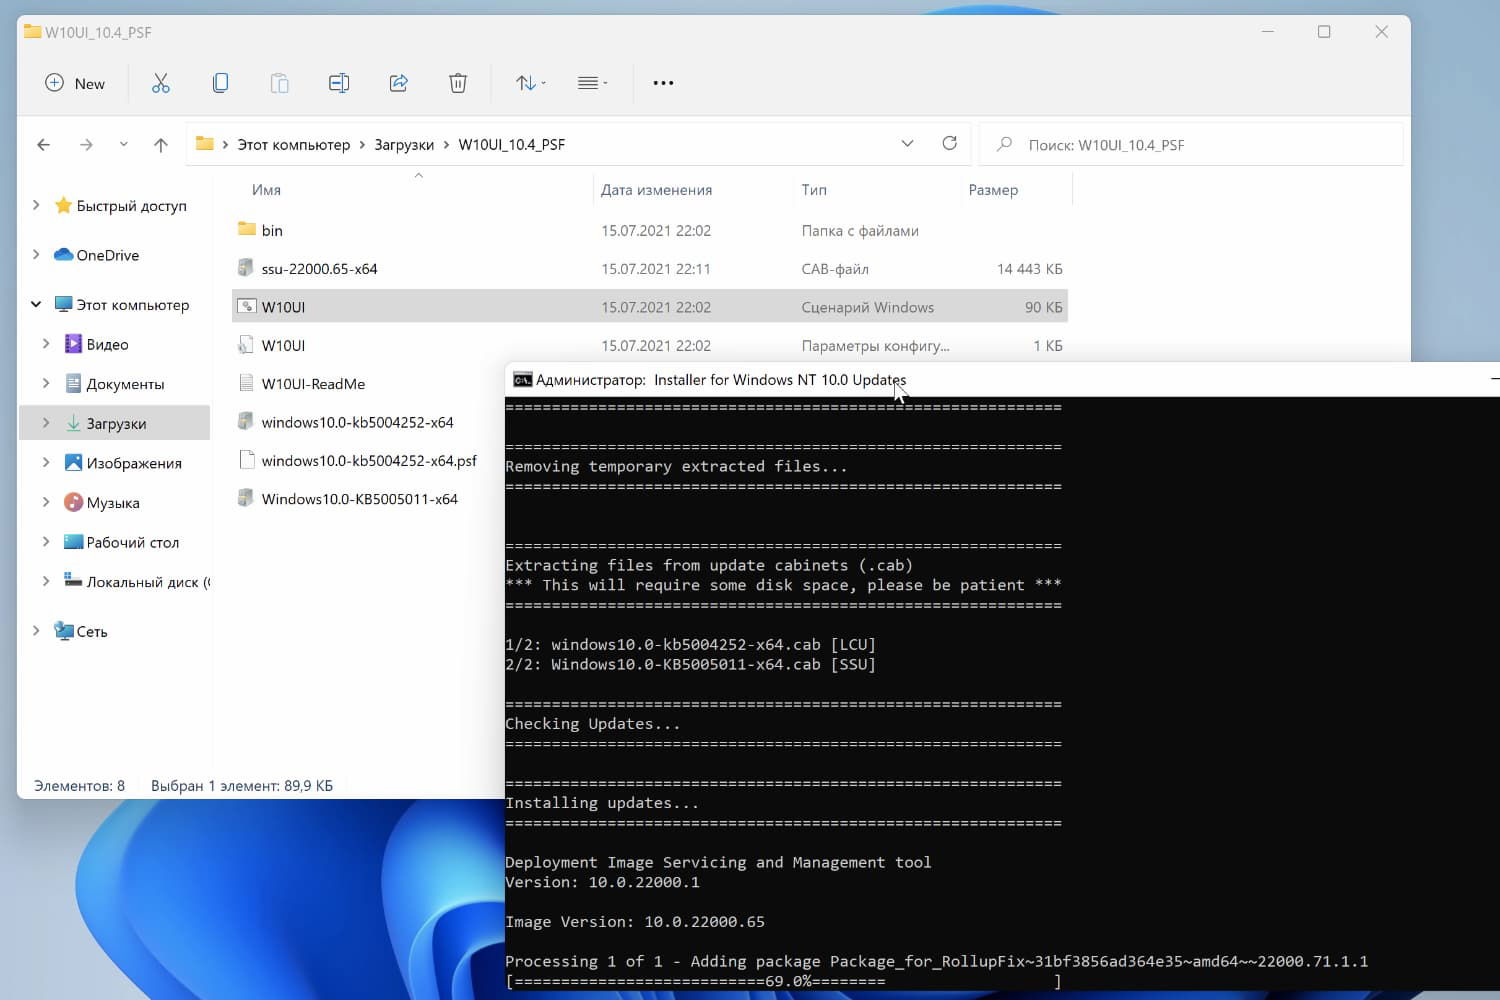Expand the 'Музыка' tree node
Image resolution: width=1500 pixels, height=1000 pixels.
[46, 502]
